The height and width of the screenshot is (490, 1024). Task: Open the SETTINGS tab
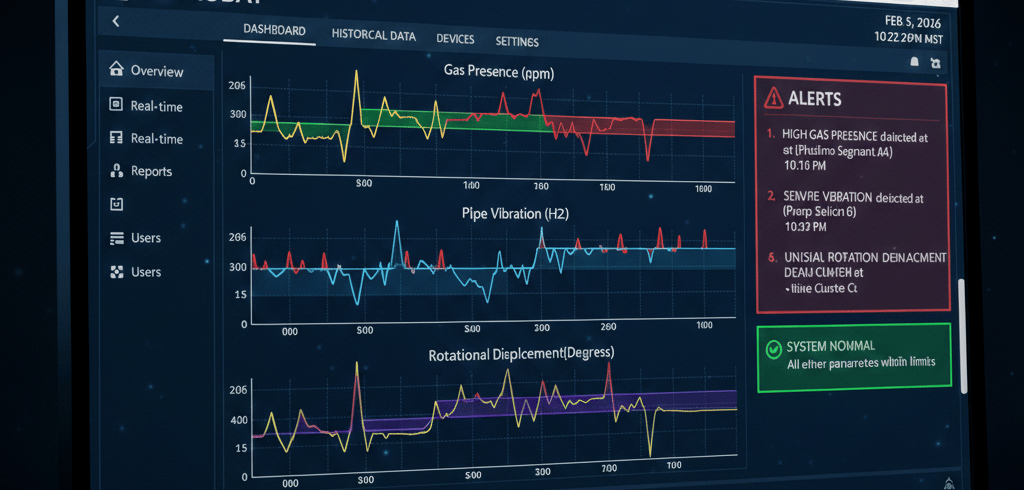coord(517,42)
